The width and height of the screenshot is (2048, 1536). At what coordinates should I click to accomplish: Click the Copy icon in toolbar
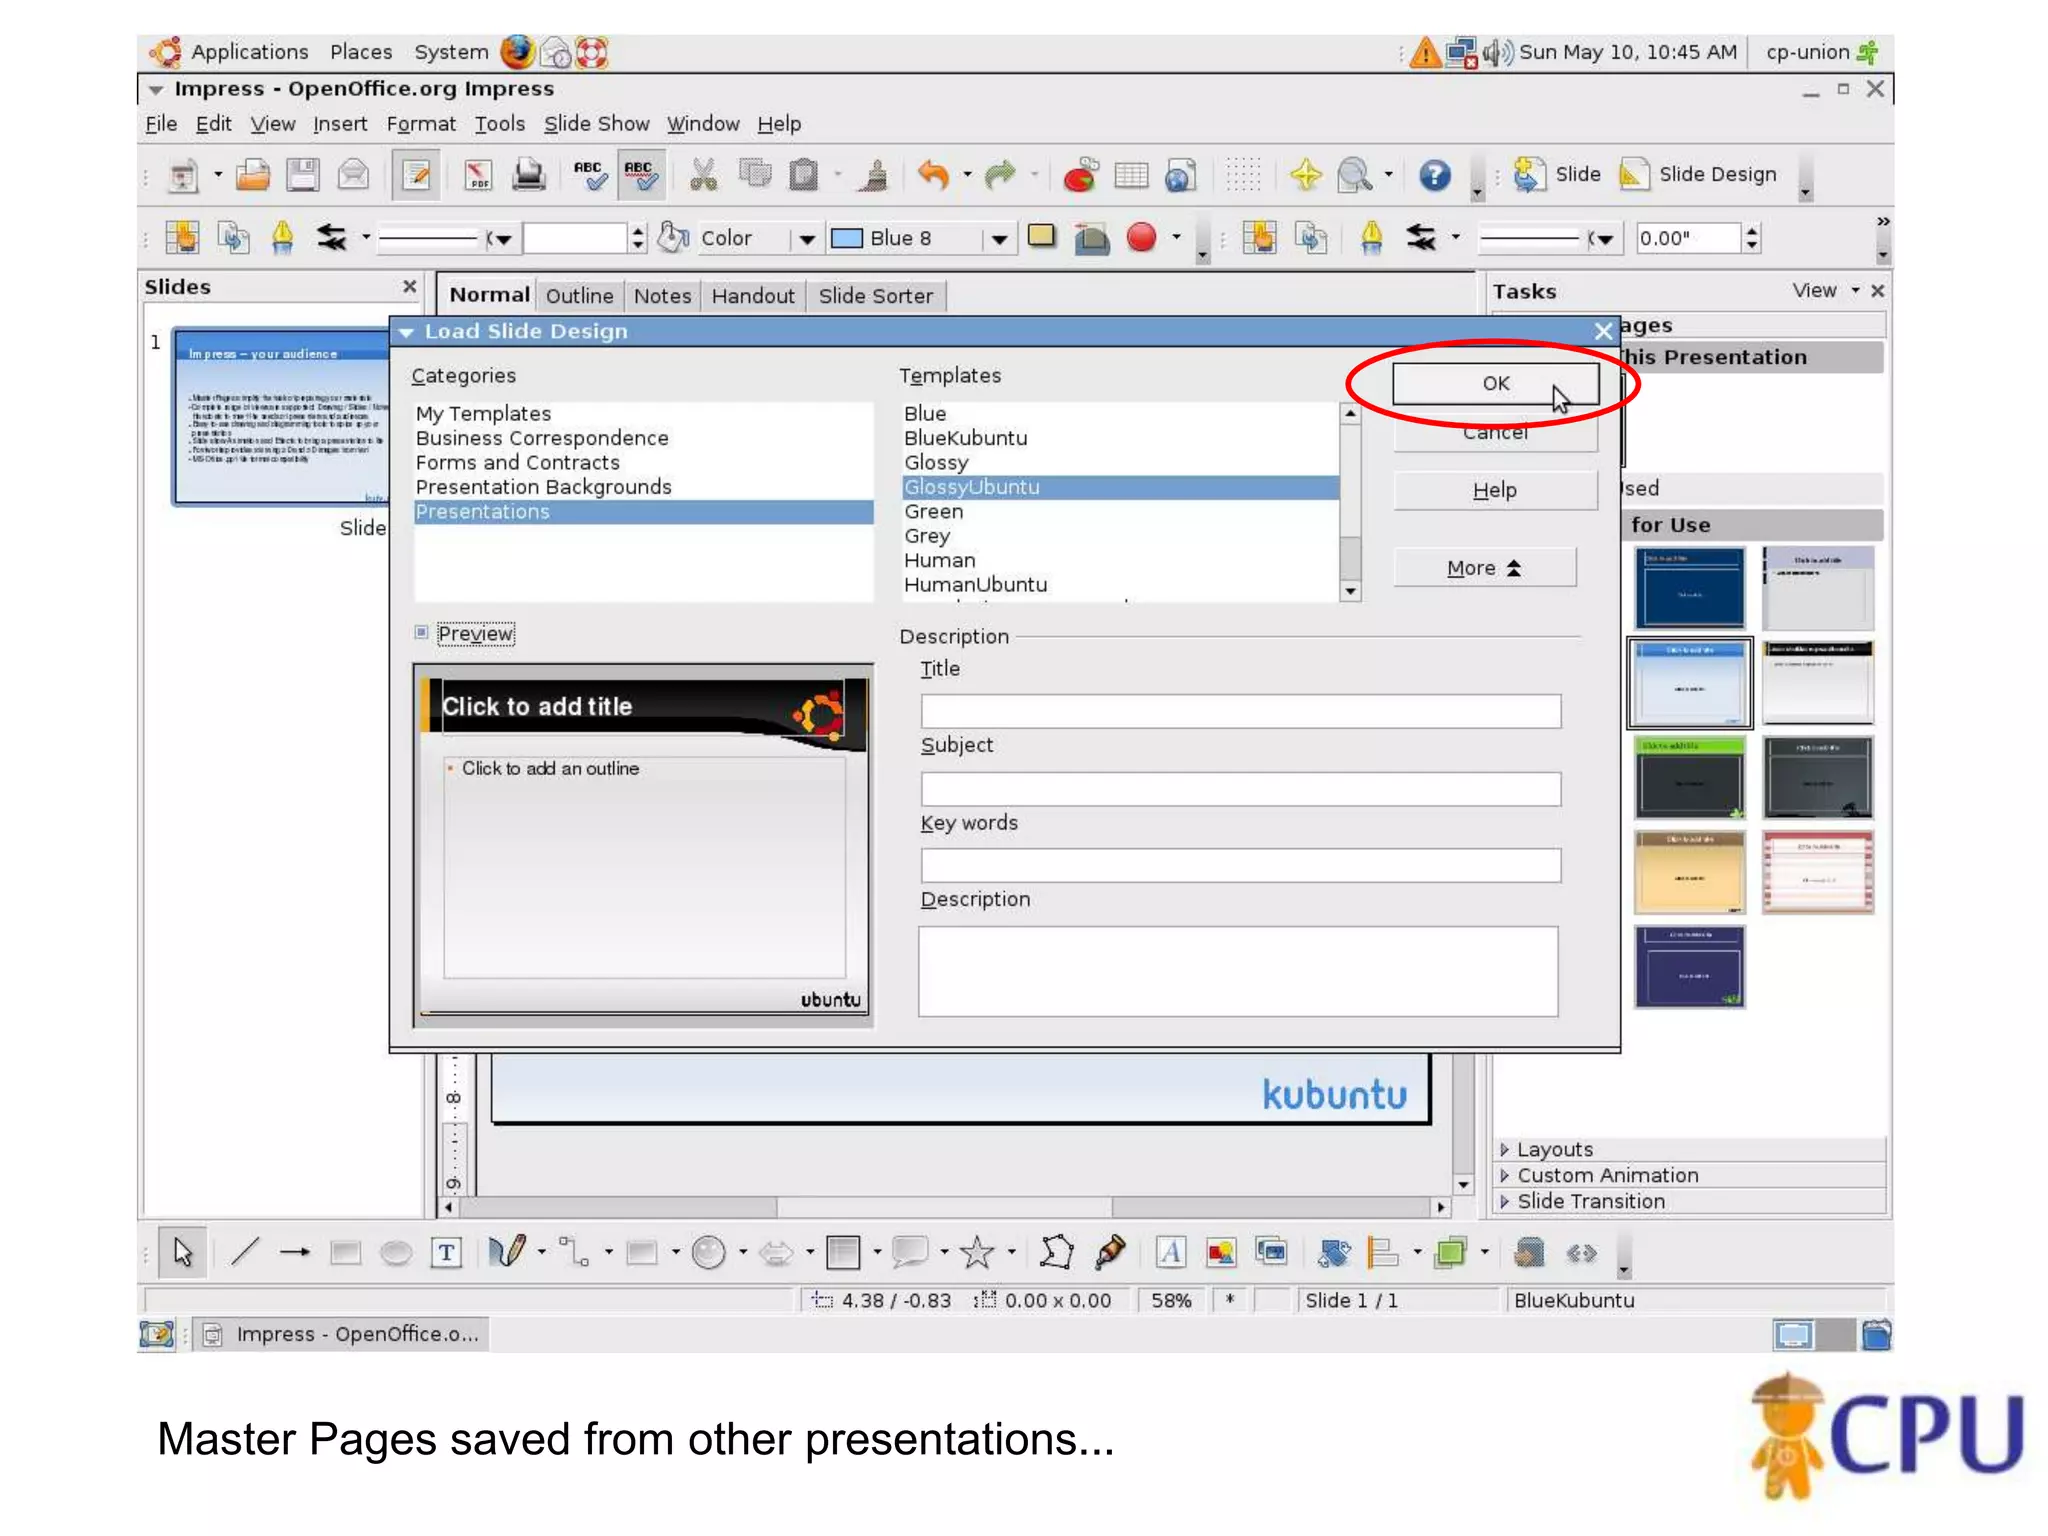click(x=755, y=176)
